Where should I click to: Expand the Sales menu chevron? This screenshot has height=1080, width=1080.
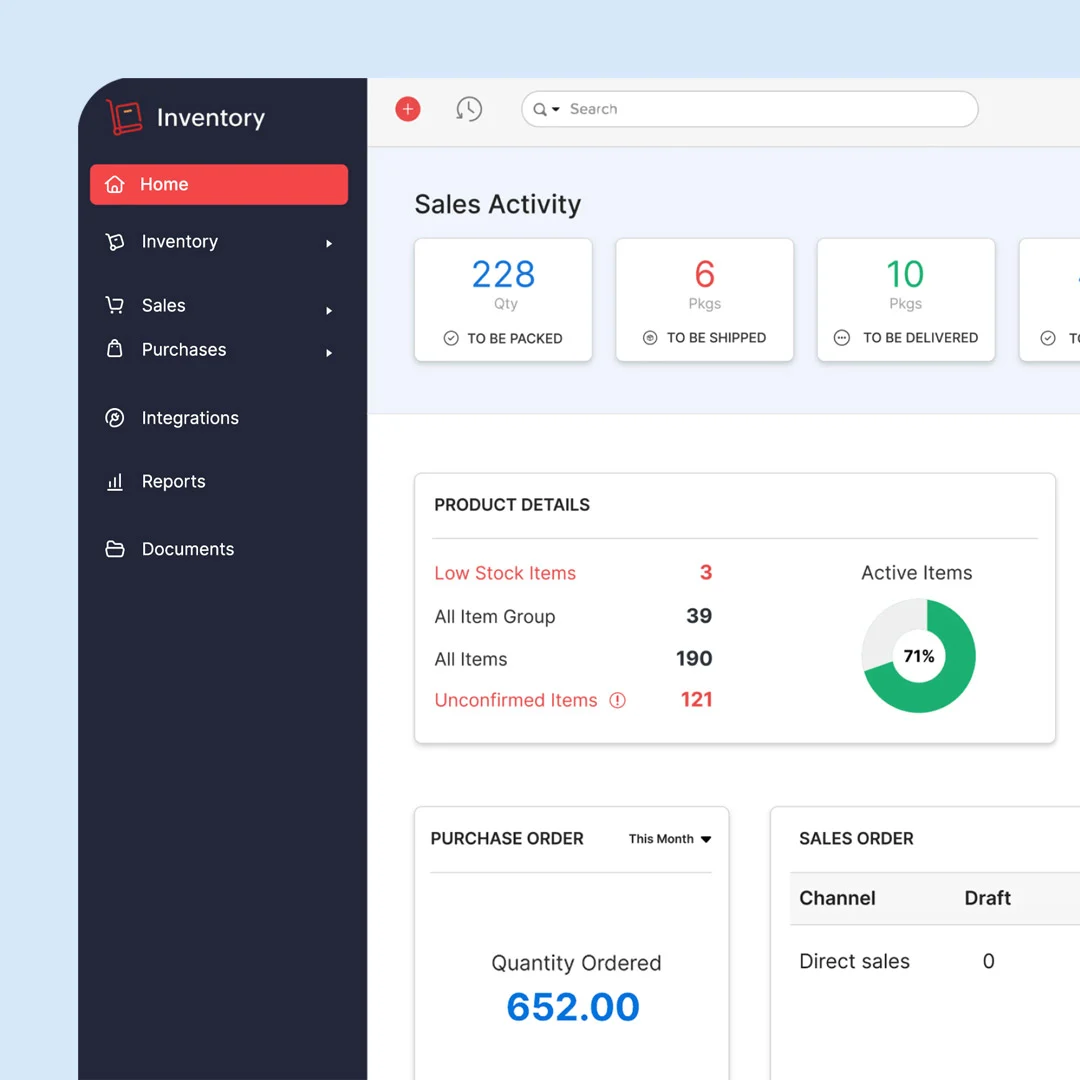point(329,310)
